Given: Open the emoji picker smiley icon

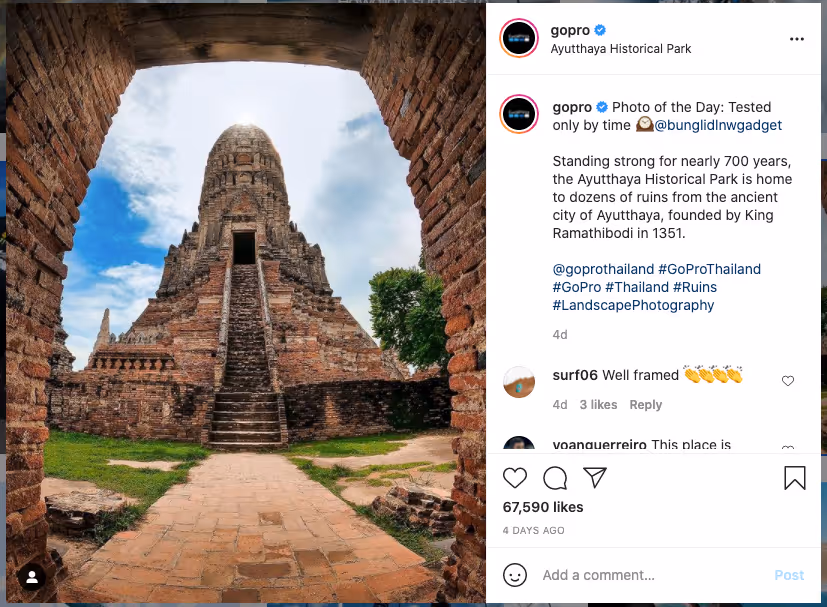Looking at the screenshot, I should [515, 575].
